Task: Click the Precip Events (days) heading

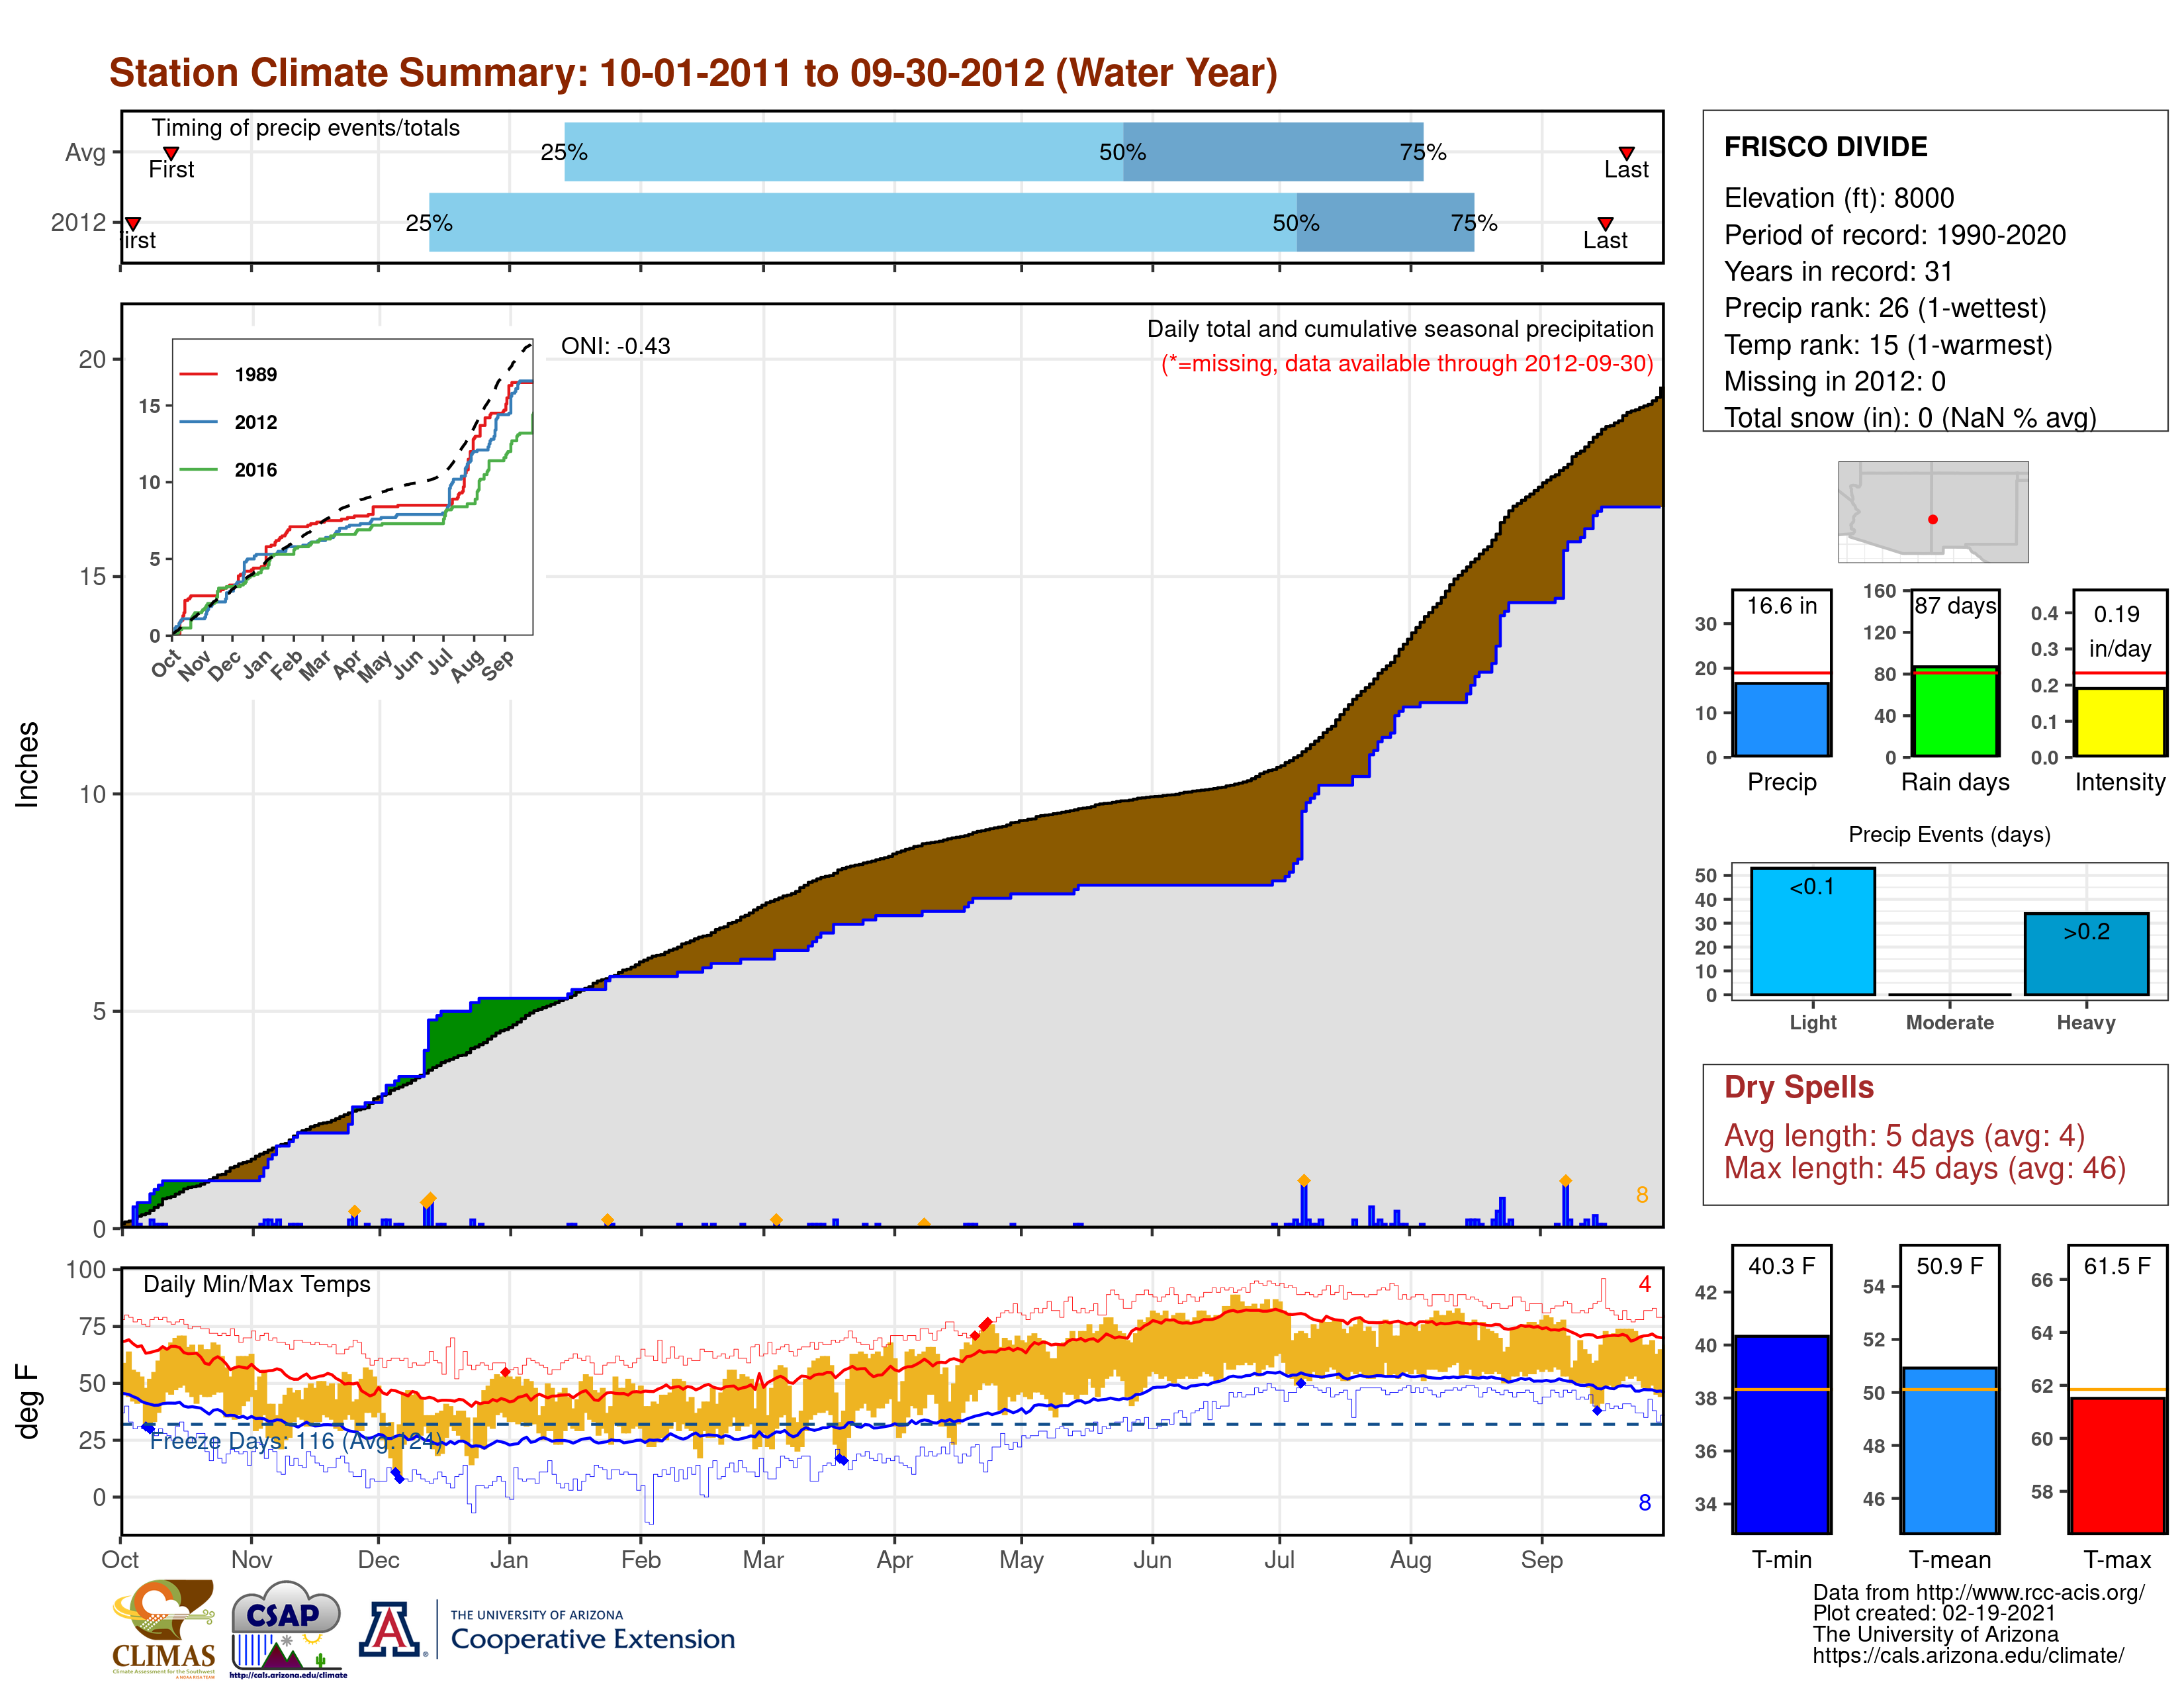Action: pos(1949,834)
